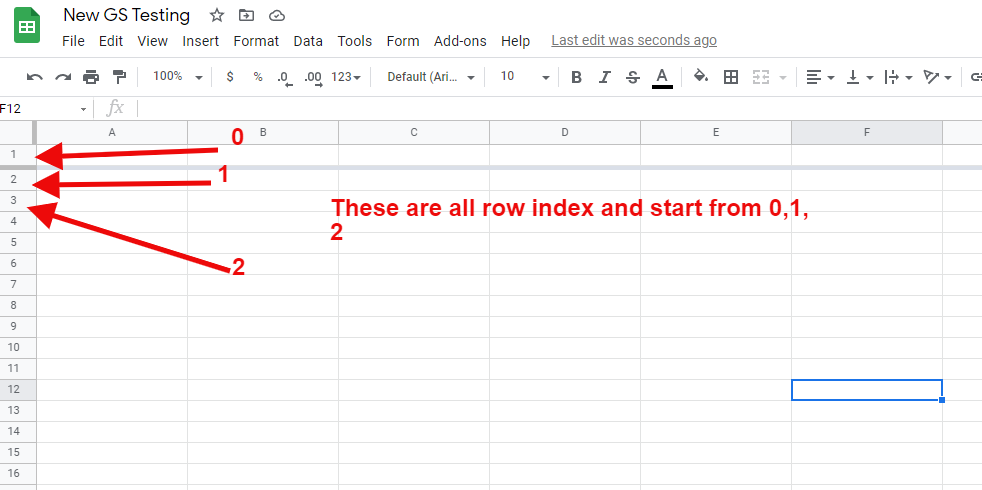The width and height of the screenshot is (982, 490).
Task: Open the Form menu
Action: (403, 41)
